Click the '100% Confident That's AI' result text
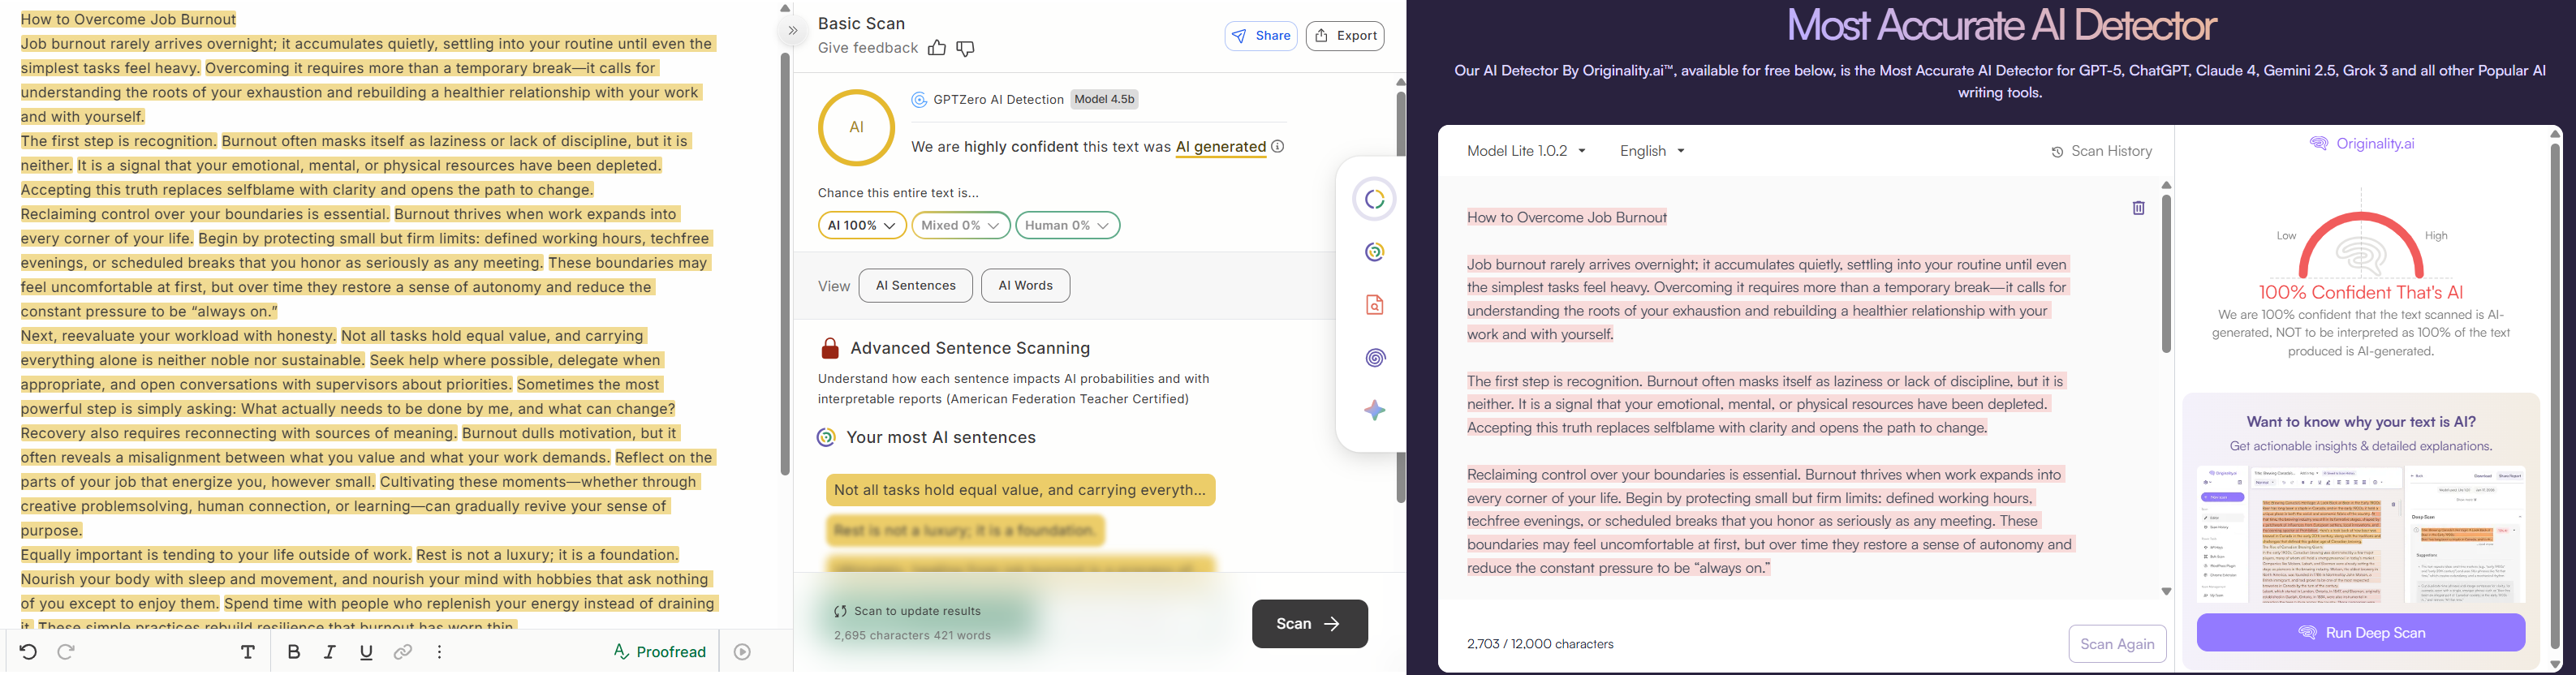The width and height of the screenshot is (2576, 675). (x=2361, y=293)
